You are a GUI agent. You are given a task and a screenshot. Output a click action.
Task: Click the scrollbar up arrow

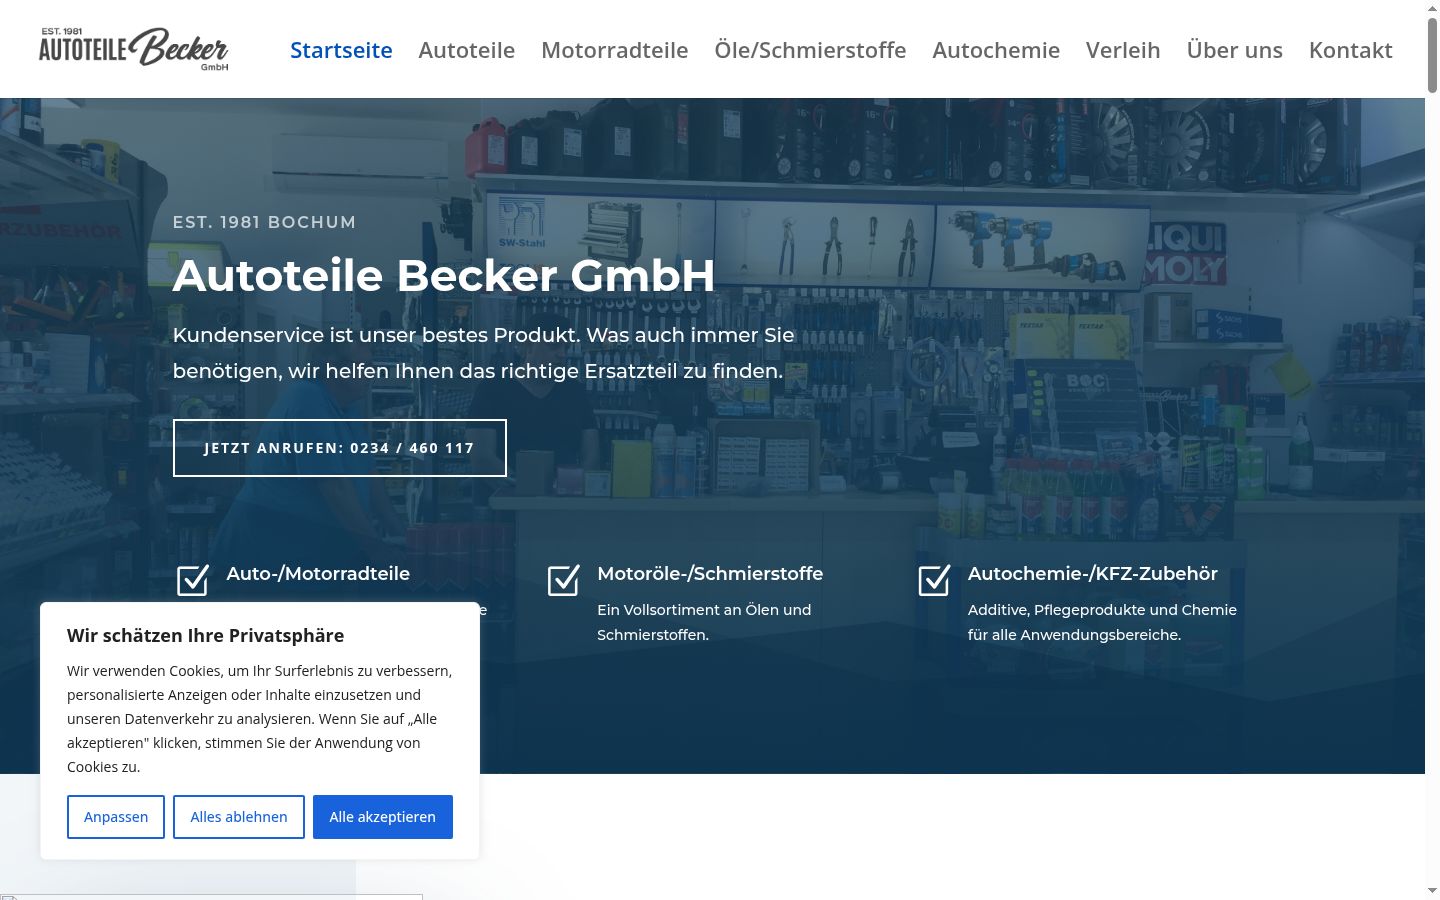click(1432, 8)
